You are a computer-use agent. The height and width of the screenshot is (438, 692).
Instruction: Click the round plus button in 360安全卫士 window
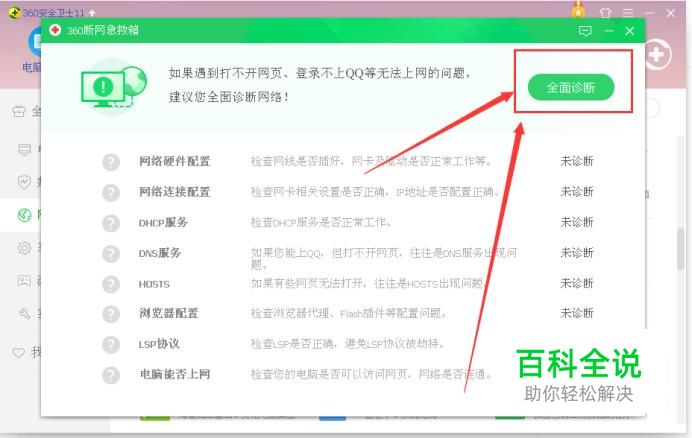(x=658, y=55)
